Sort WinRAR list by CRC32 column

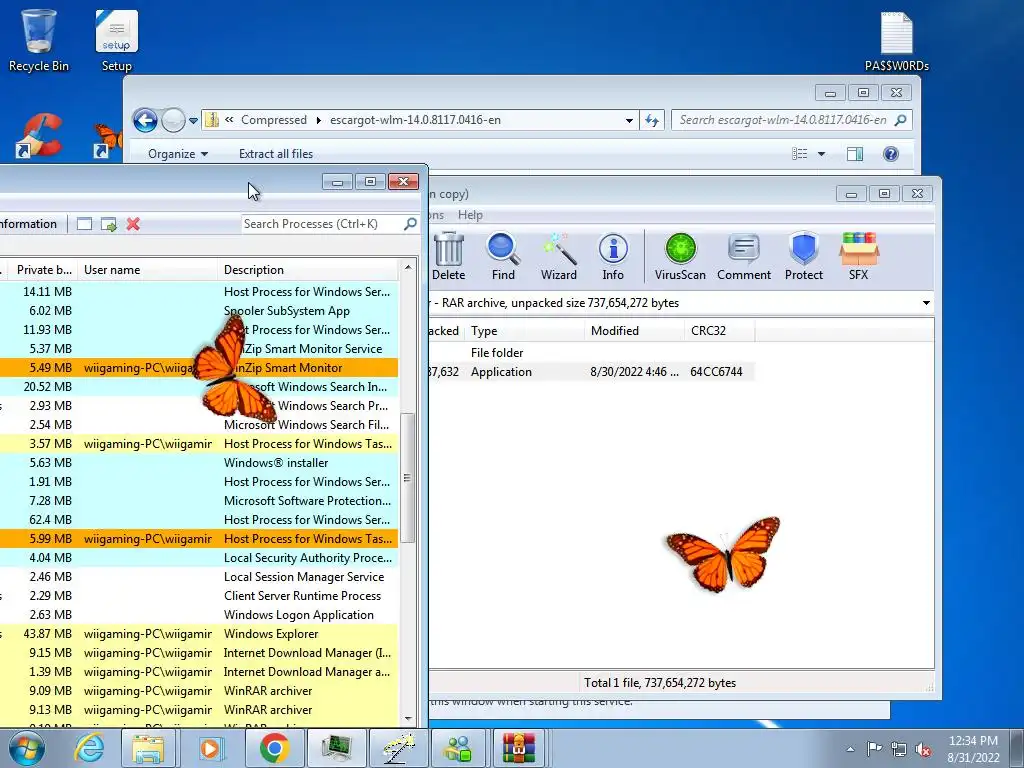pos(719,330)
